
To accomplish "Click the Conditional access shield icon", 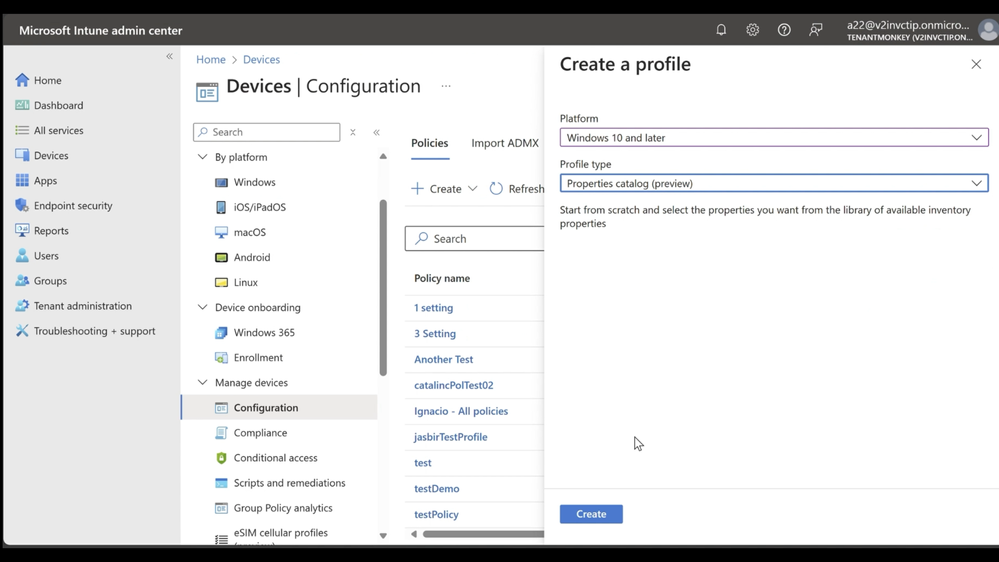I will point(221,458).
